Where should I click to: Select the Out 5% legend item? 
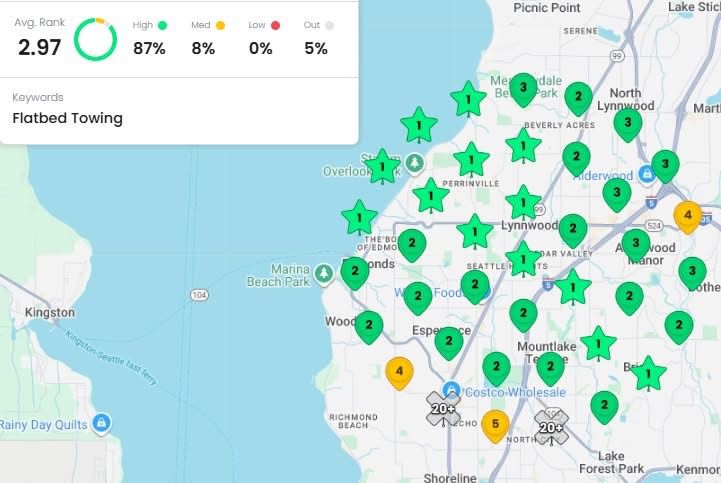tap(318, 38)
